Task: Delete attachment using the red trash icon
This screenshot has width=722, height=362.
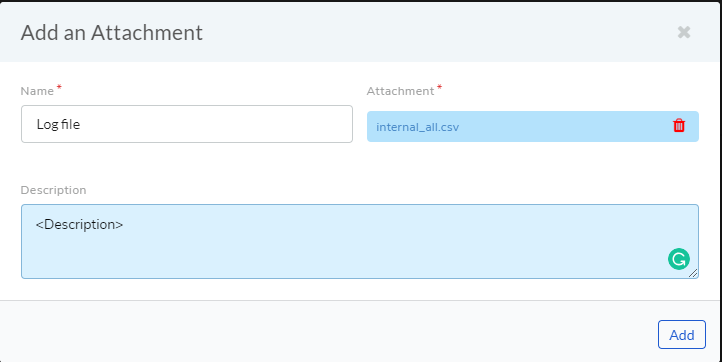Action: point(679,126)
